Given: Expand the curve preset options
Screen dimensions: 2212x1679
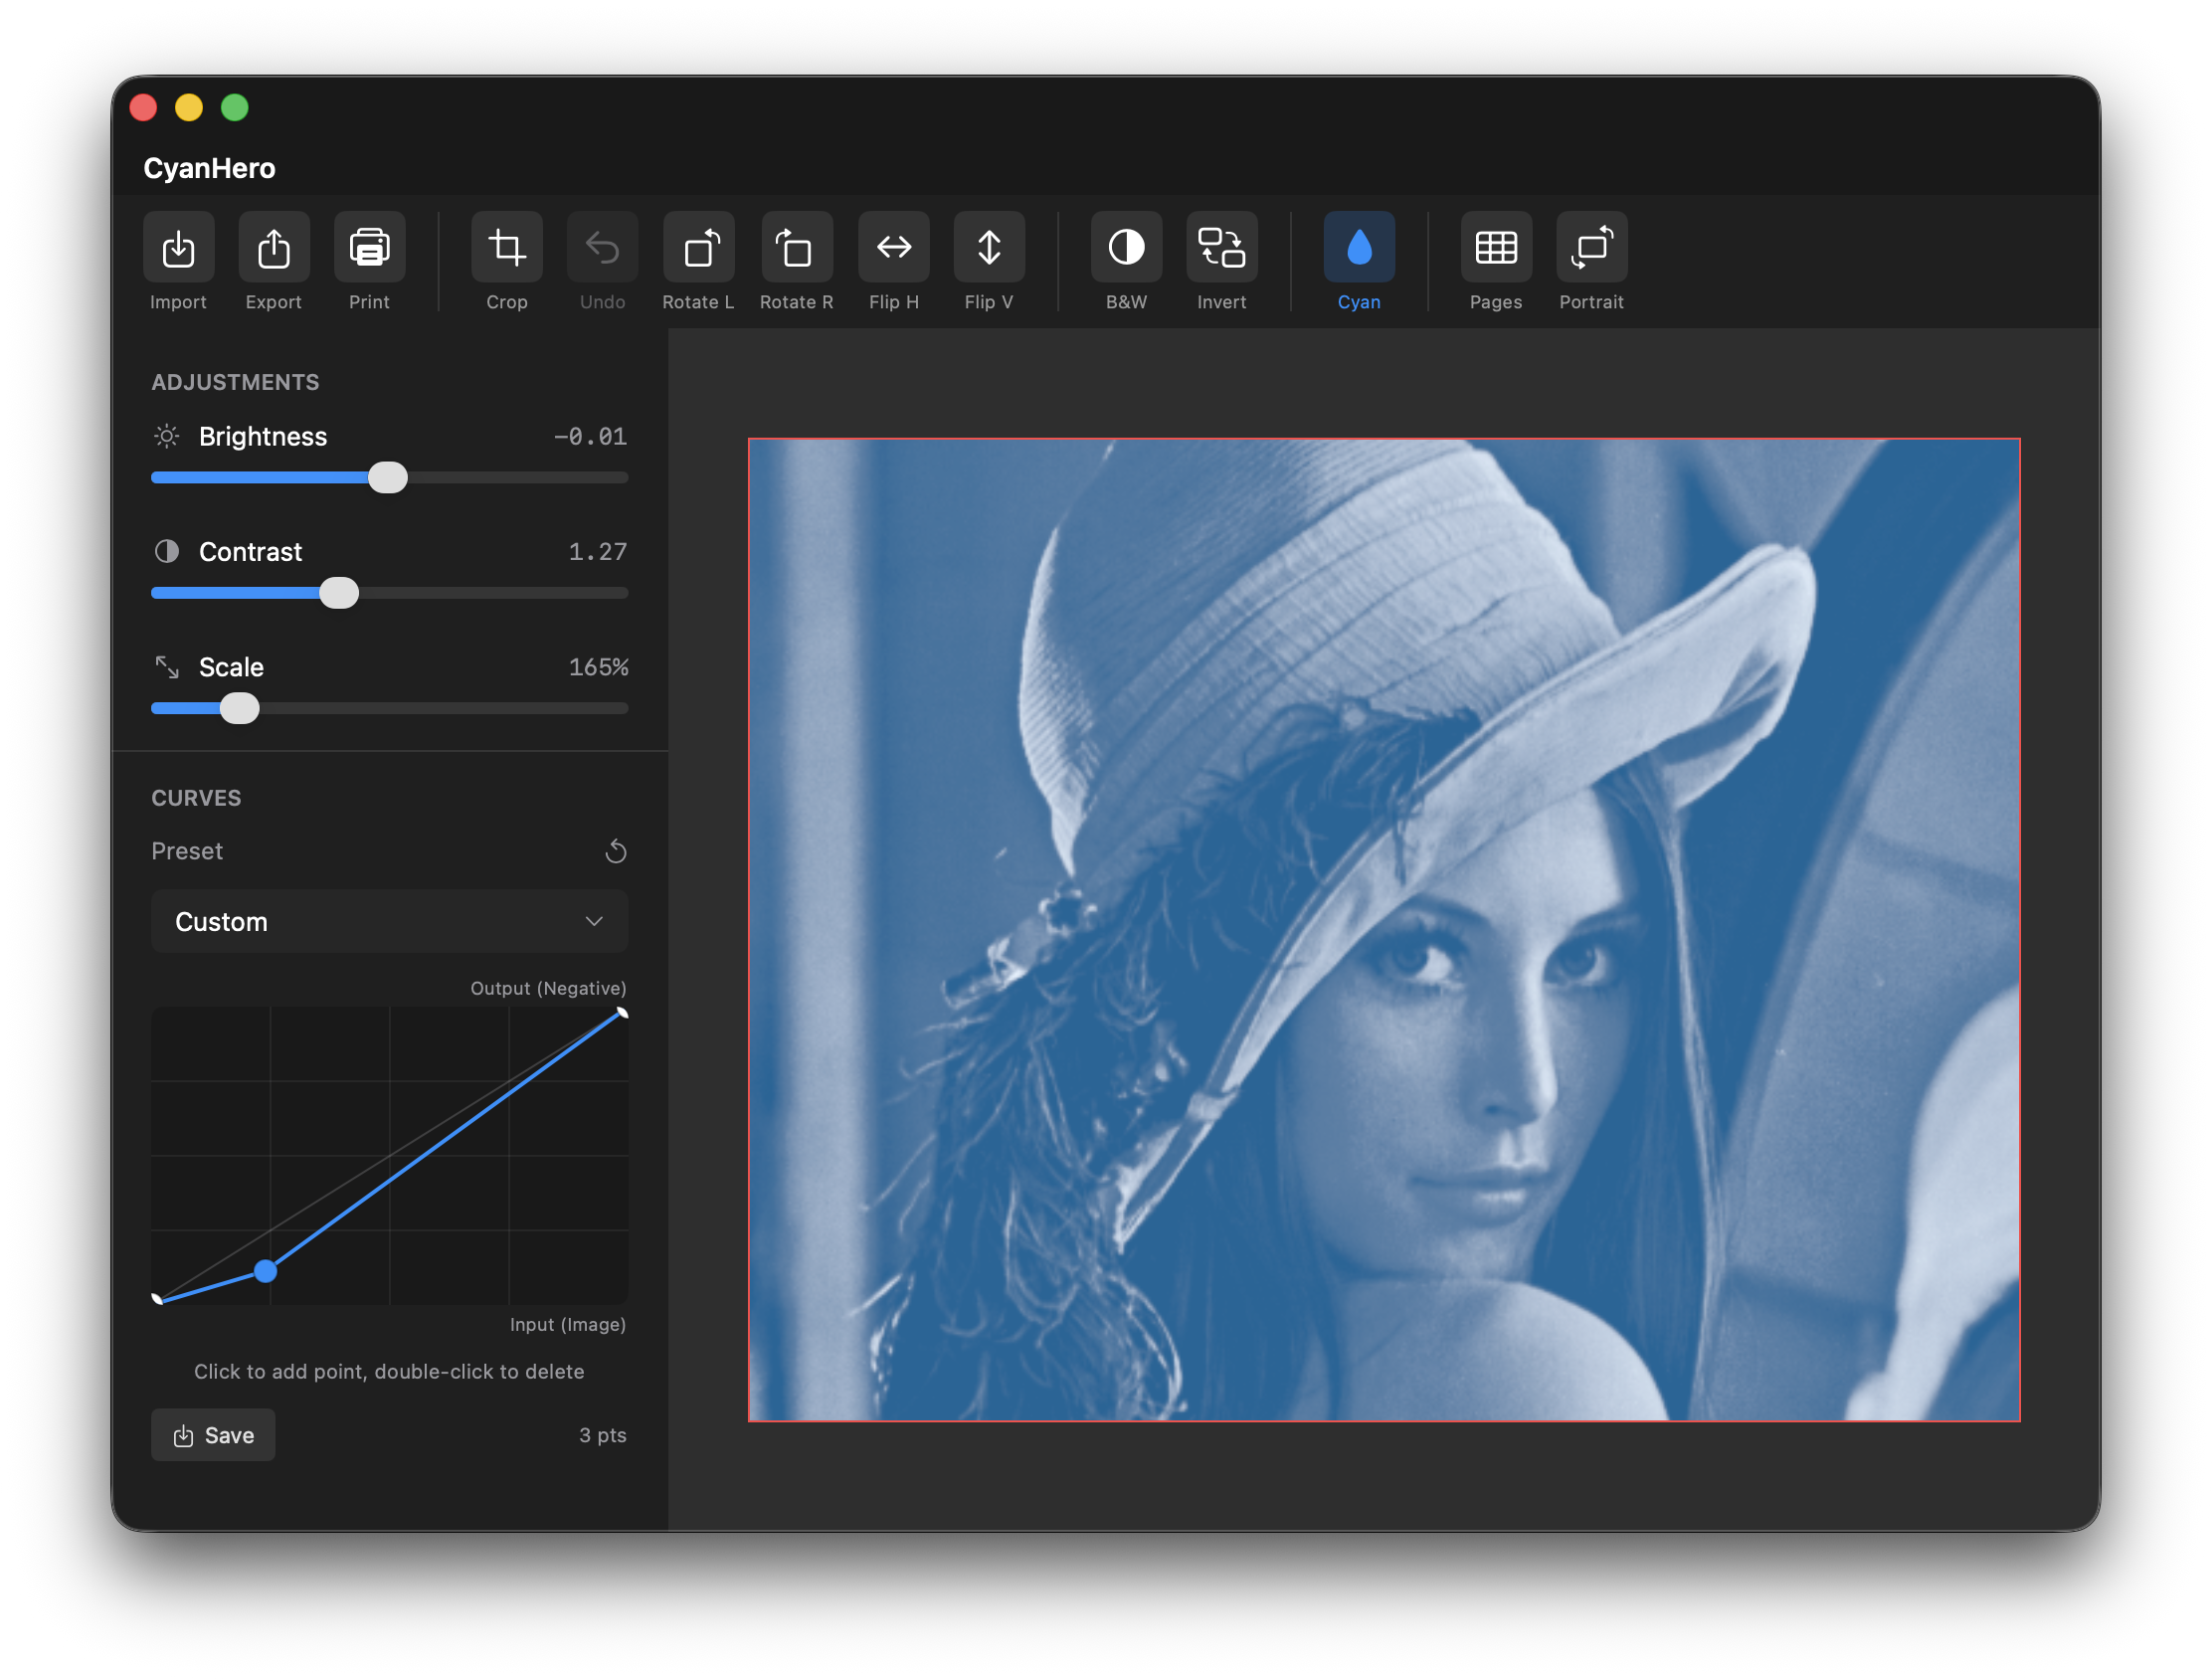Looking at the screenshot, I should pos(594,921).
